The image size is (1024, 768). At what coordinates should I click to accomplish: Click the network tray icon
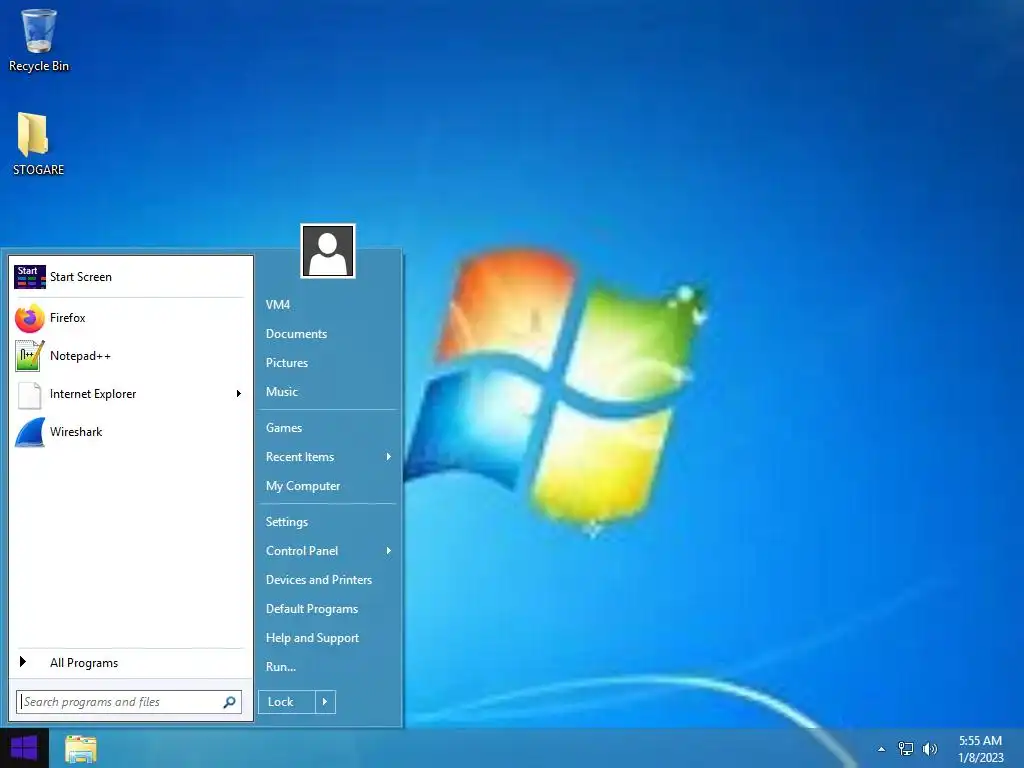(x=905, y=749)
